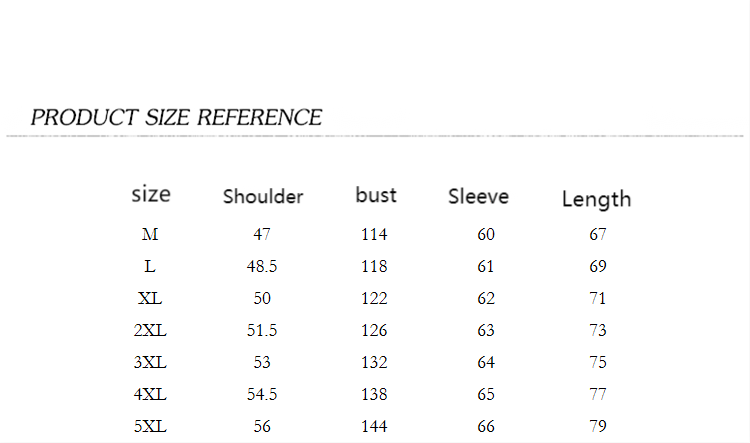
Task: Click shoulder value 48.5 for size L
Action: 262,267
